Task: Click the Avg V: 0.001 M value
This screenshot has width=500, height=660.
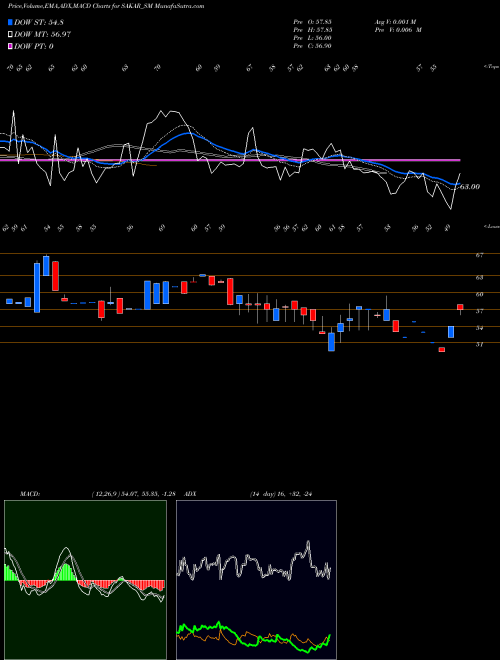Action: click(395, 21)
